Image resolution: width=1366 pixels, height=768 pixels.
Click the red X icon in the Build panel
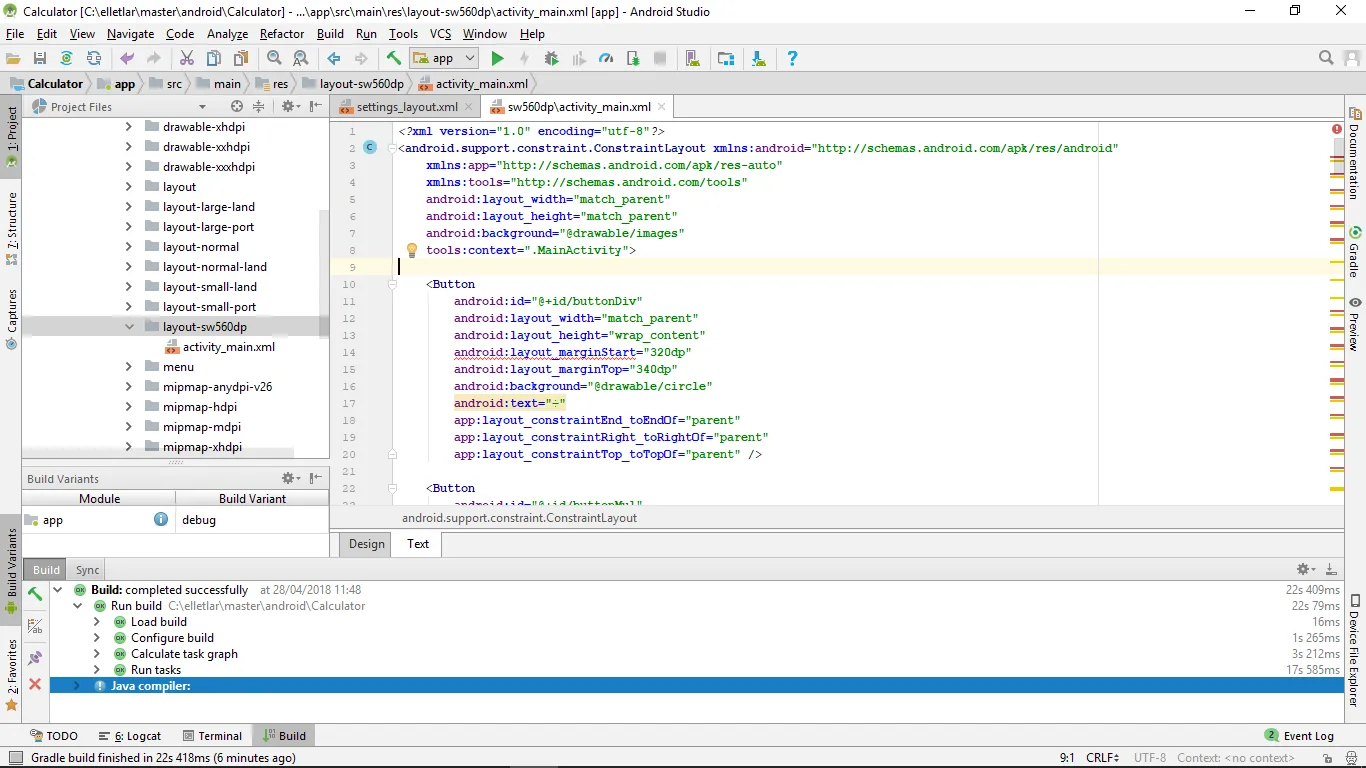click(x=35, y=684)
